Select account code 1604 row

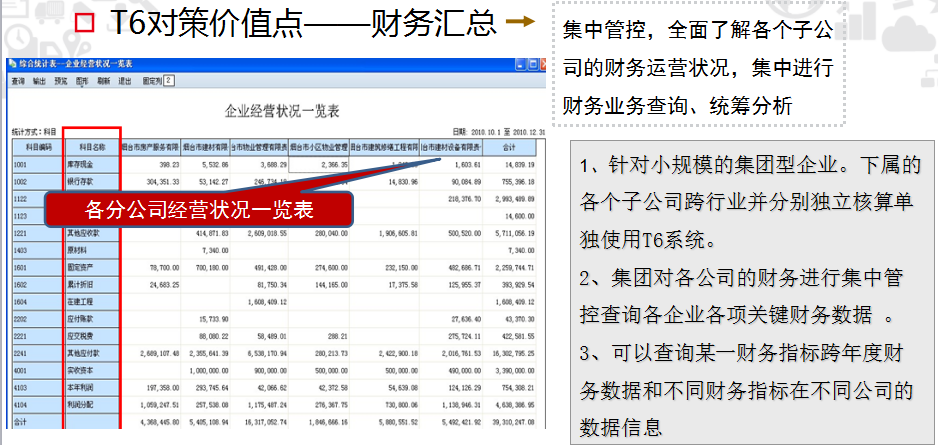tap(38, 303)
